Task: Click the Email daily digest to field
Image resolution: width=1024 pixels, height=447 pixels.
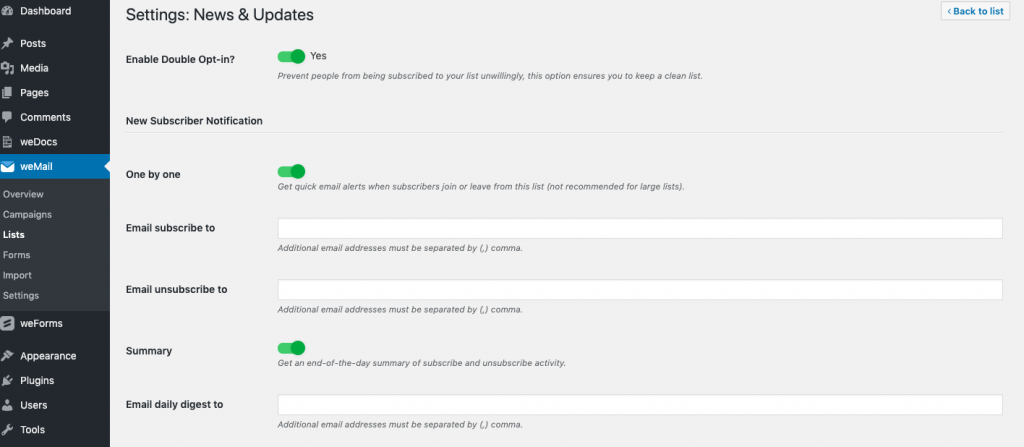Action: 640,405
